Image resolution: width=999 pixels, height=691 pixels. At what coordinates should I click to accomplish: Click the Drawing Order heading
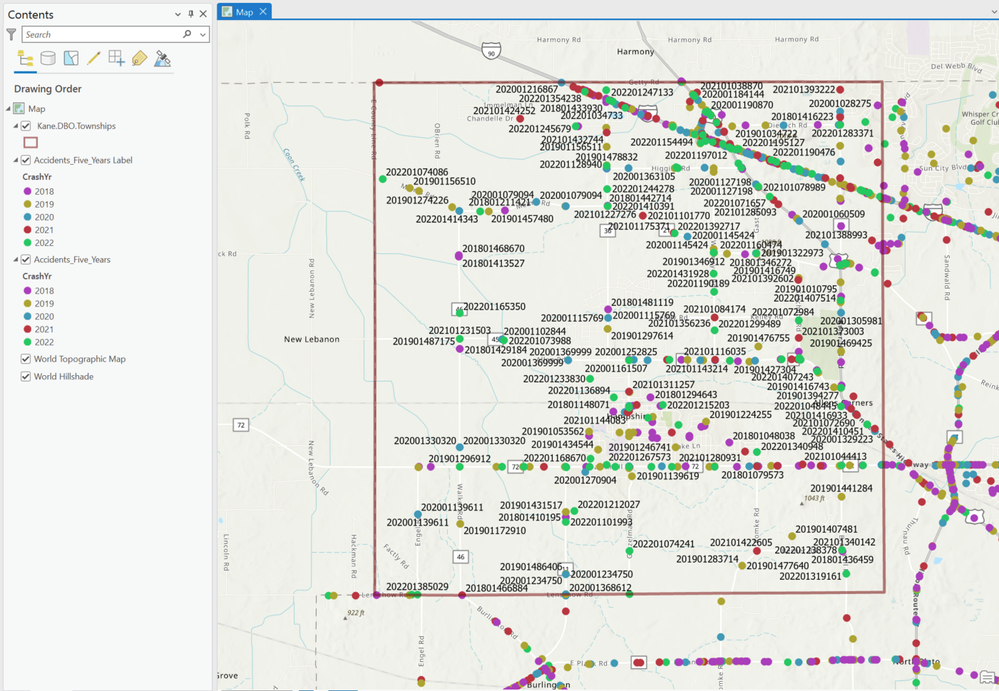[x=48, y=89]
